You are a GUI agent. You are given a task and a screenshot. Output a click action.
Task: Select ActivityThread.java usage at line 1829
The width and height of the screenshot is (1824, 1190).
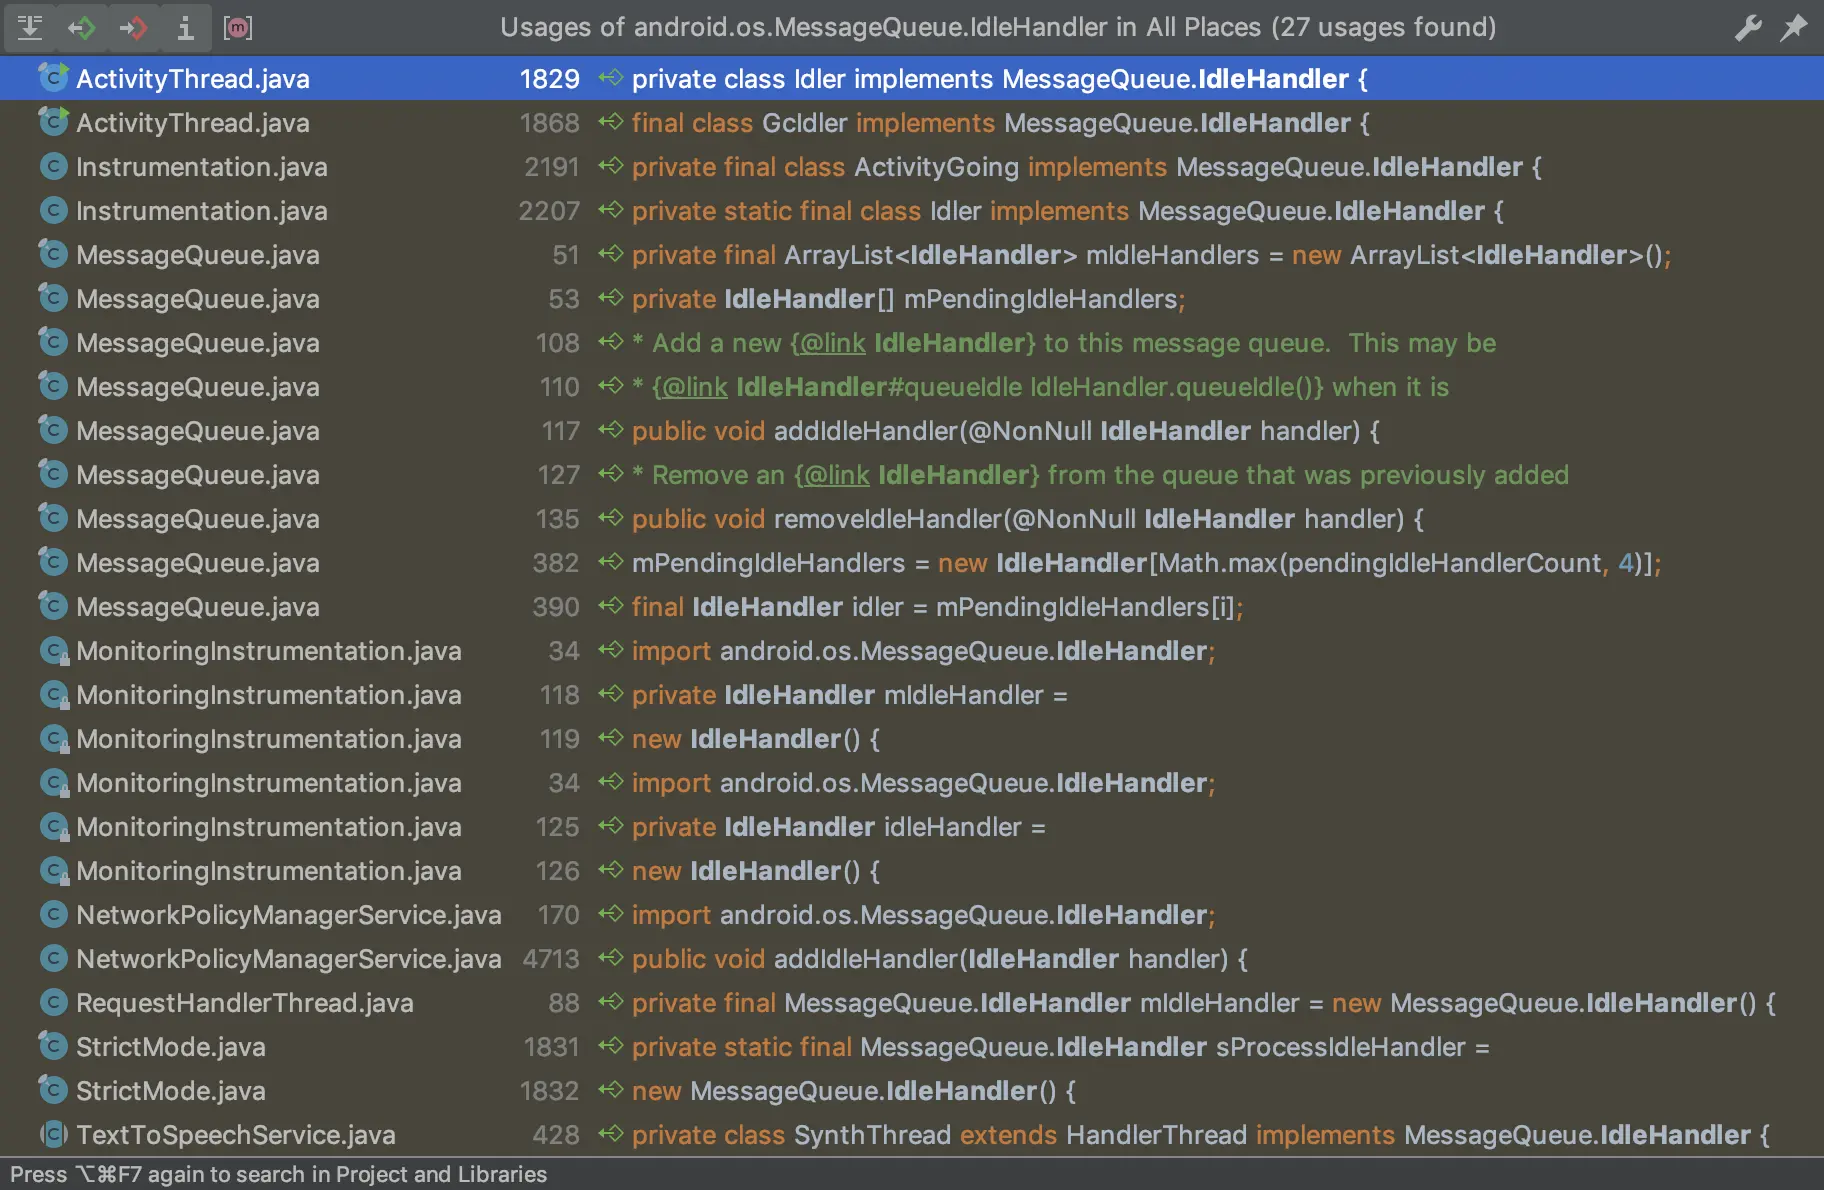point(912,78)
